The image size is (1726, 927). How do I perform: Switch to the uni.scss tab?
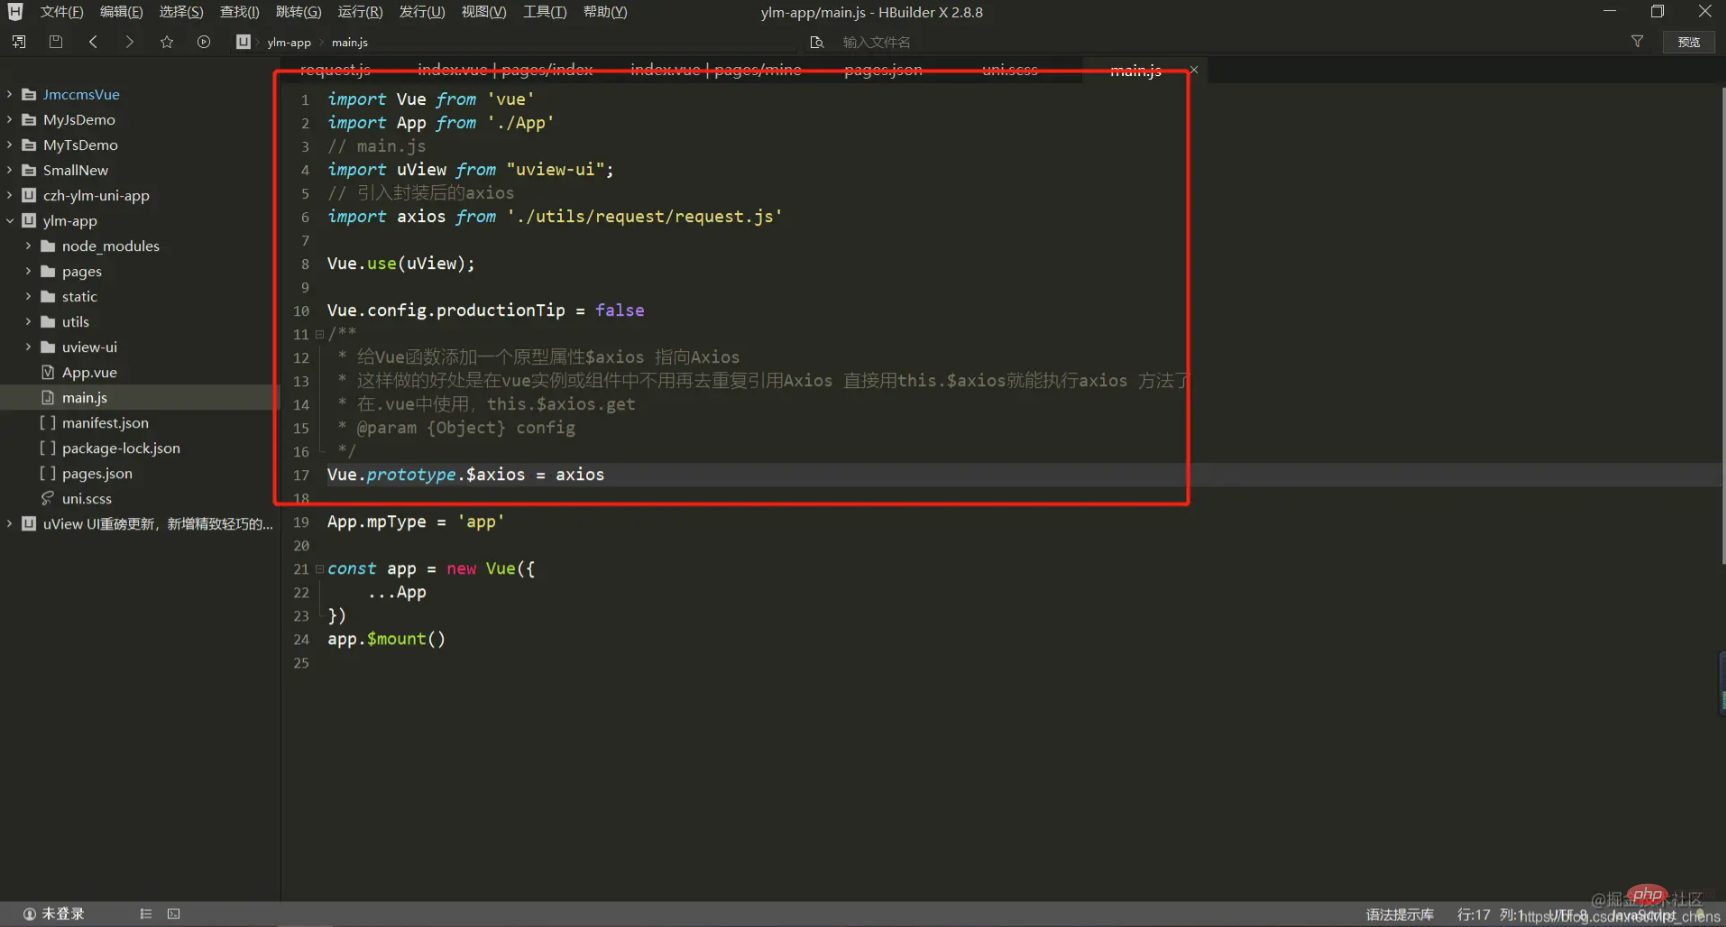pyautogui.click(x=1010, y=69)
